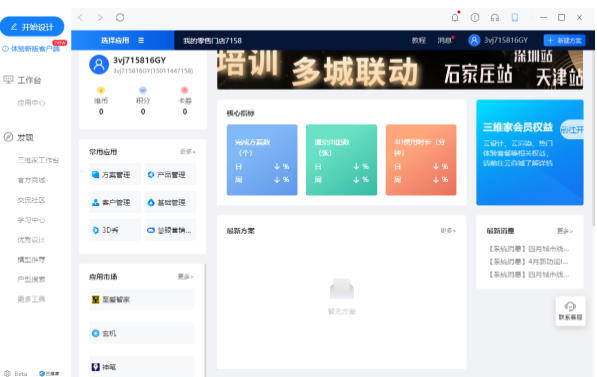Click the pill button on membership card

tap(572, 130)
